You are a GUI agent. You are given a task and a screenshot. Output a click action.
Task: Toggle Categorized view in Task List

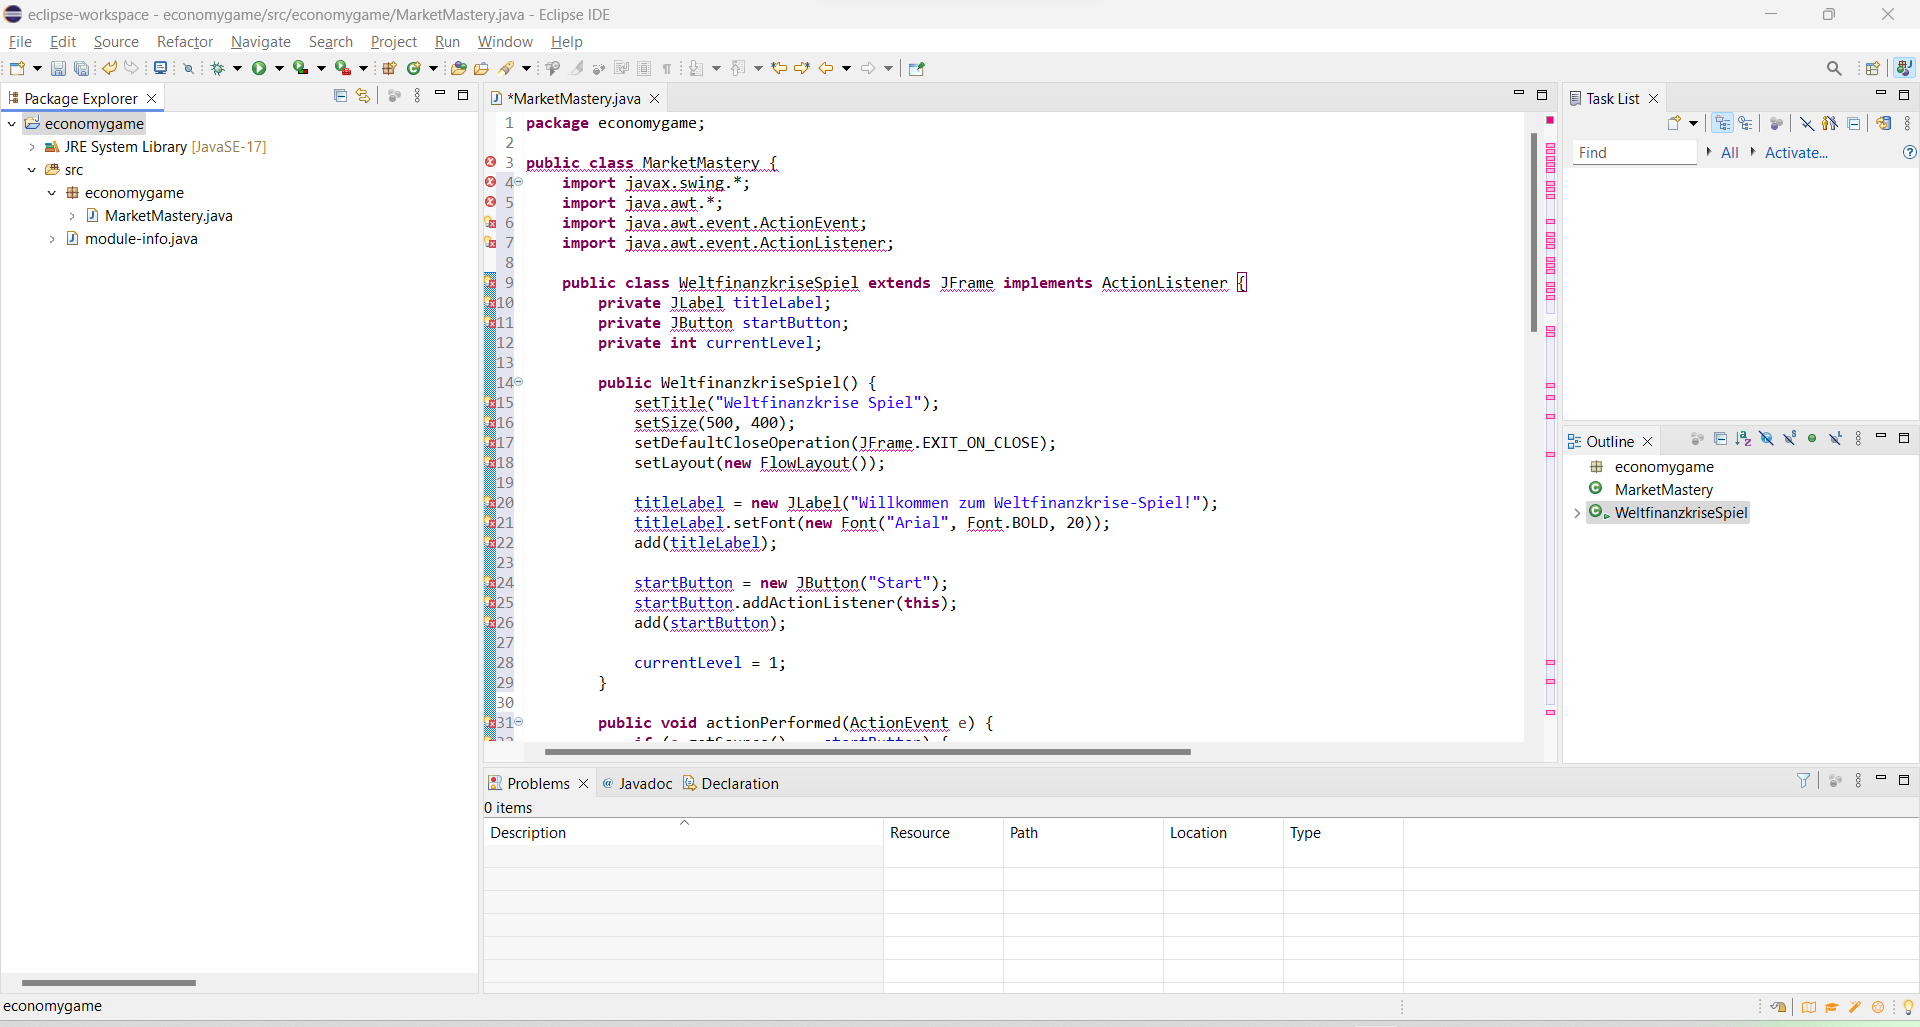pos(1722,123)
